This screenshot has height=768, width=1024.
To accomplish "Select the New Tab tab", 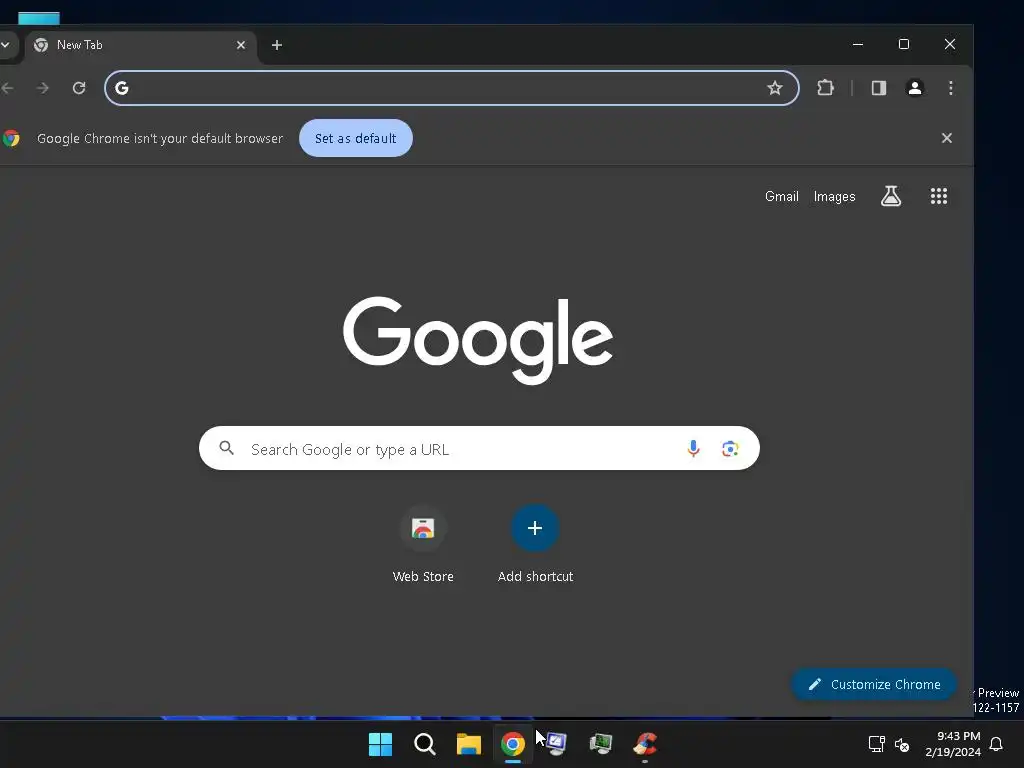I will (x=140, y=45).
